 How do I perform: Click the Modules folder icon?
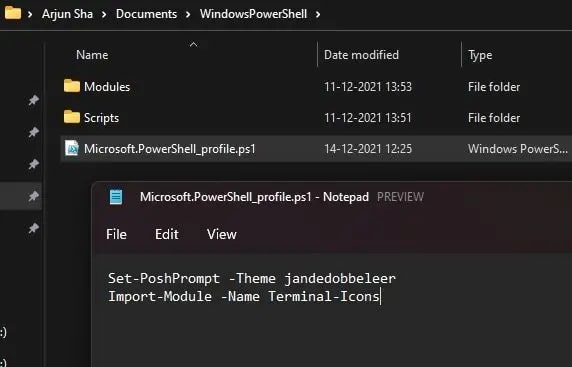point(72,86)
